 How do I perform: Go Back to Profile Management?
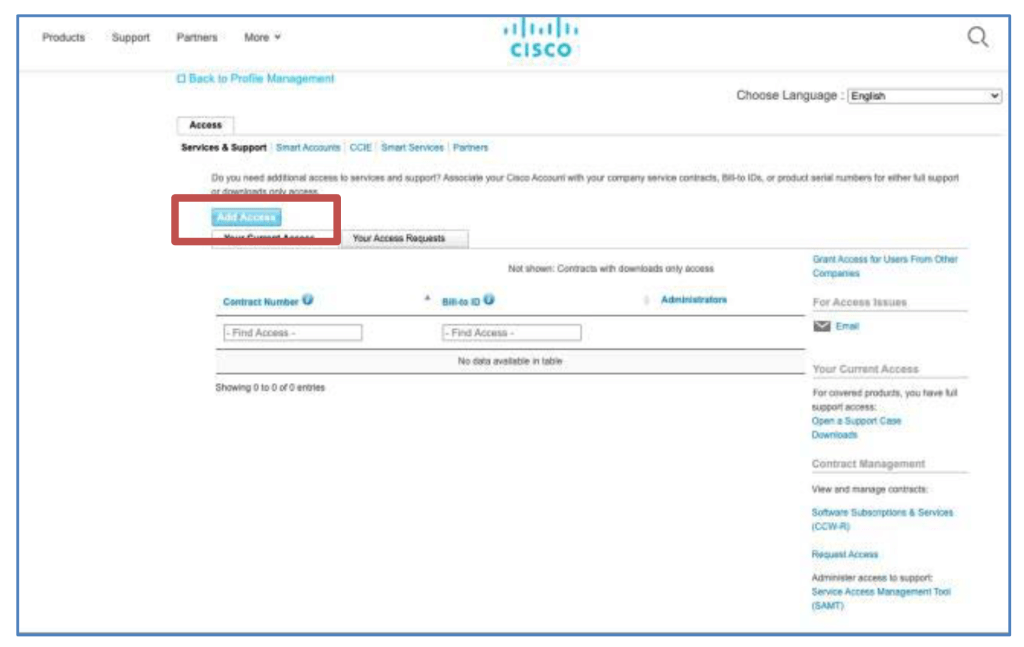coord(256,79)
